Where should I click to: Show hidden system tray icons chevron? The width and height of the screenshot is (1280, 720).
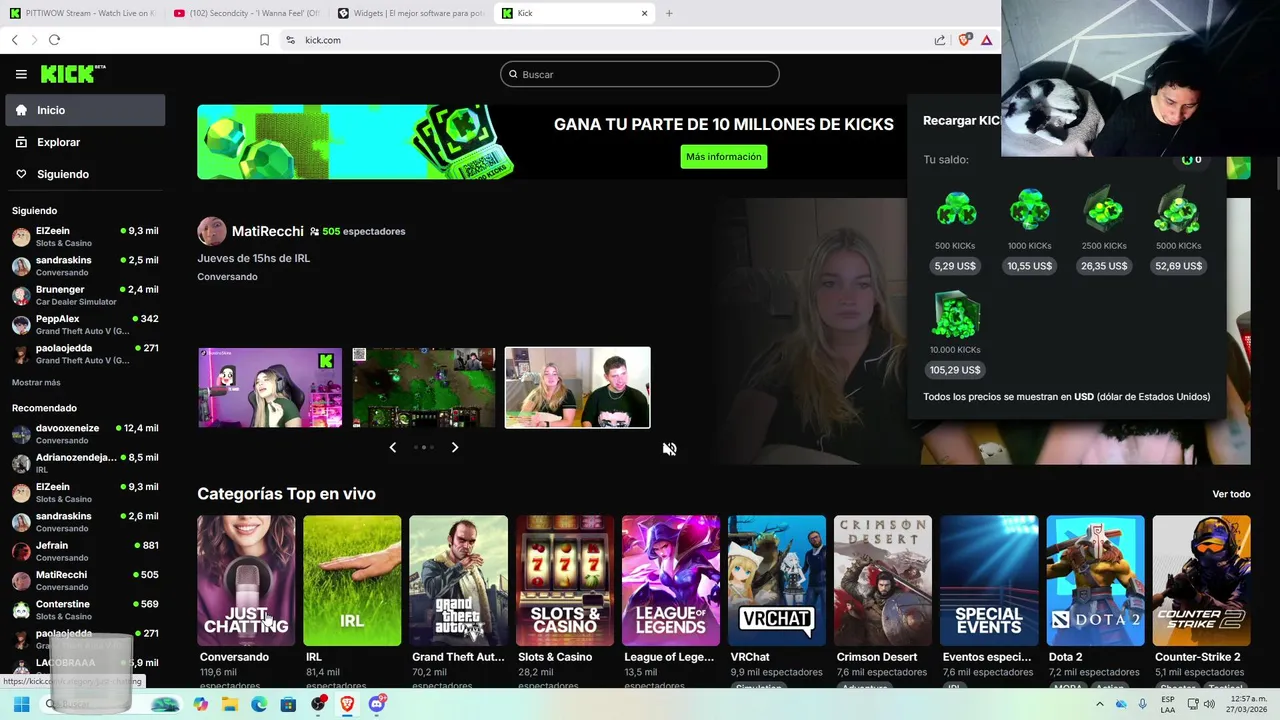[1101, 704]
